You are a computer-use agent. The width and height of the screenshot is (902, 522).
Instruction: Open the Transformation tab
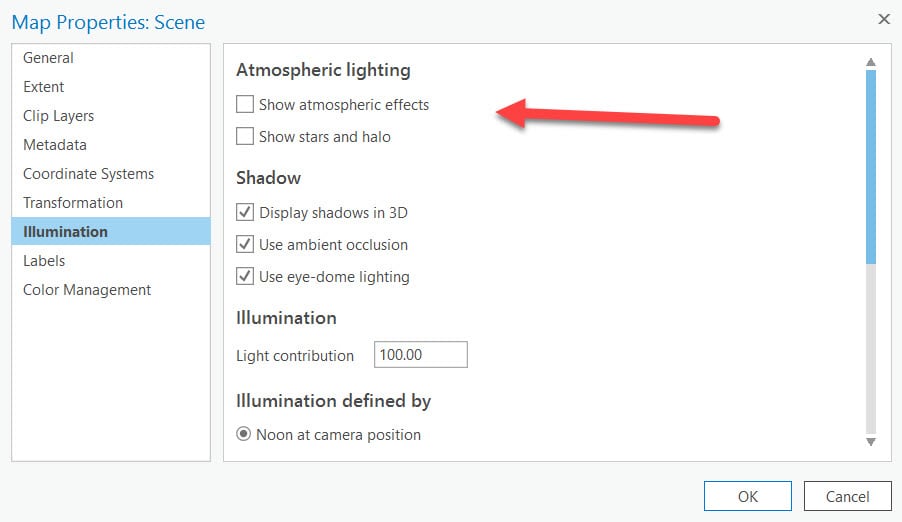pyautogui.click(x=73, y=203)
